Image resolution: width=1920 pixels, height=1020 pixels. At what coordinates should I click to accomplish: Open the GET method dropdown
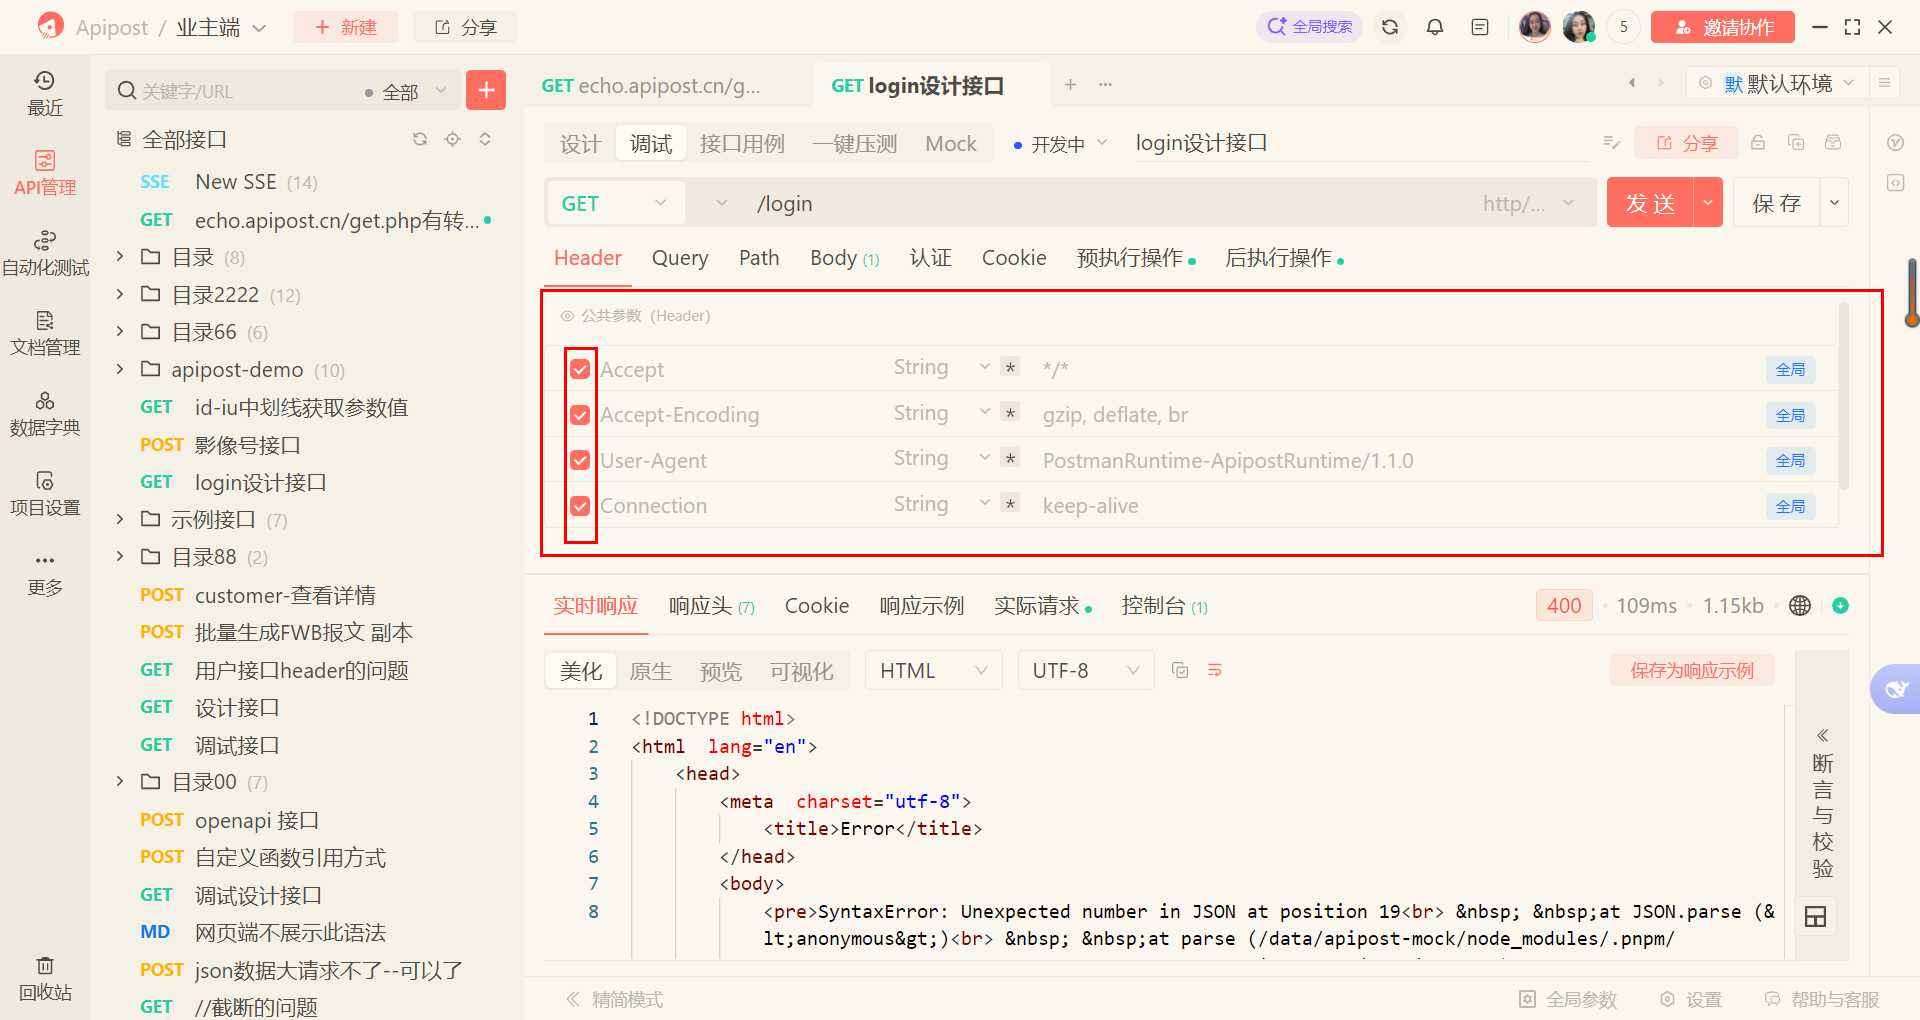pos(615,203)
